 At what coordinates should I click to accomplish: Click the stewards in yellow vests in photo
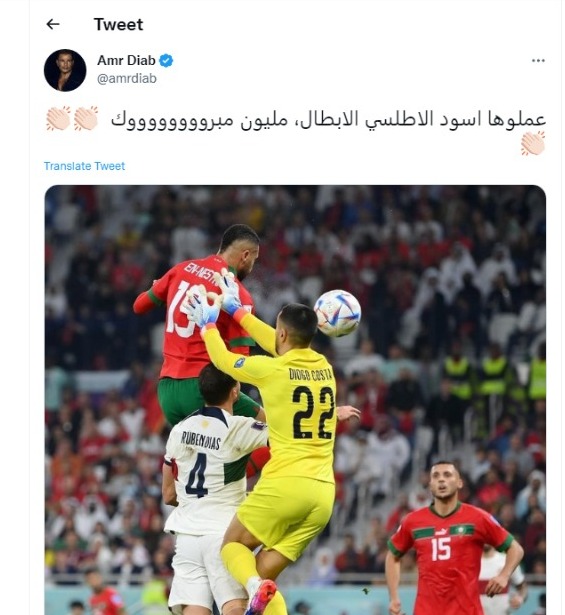(x=494, y=375)
